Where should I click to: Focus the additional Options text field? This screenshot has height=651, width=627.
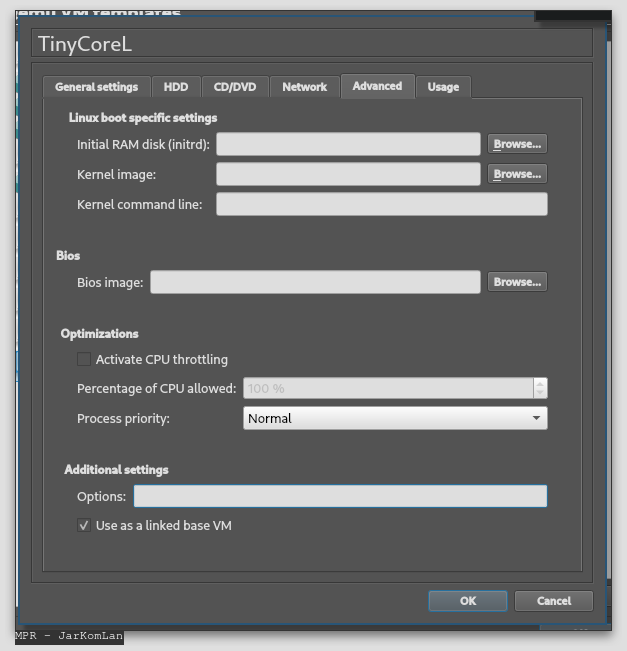tap(340, 496)
